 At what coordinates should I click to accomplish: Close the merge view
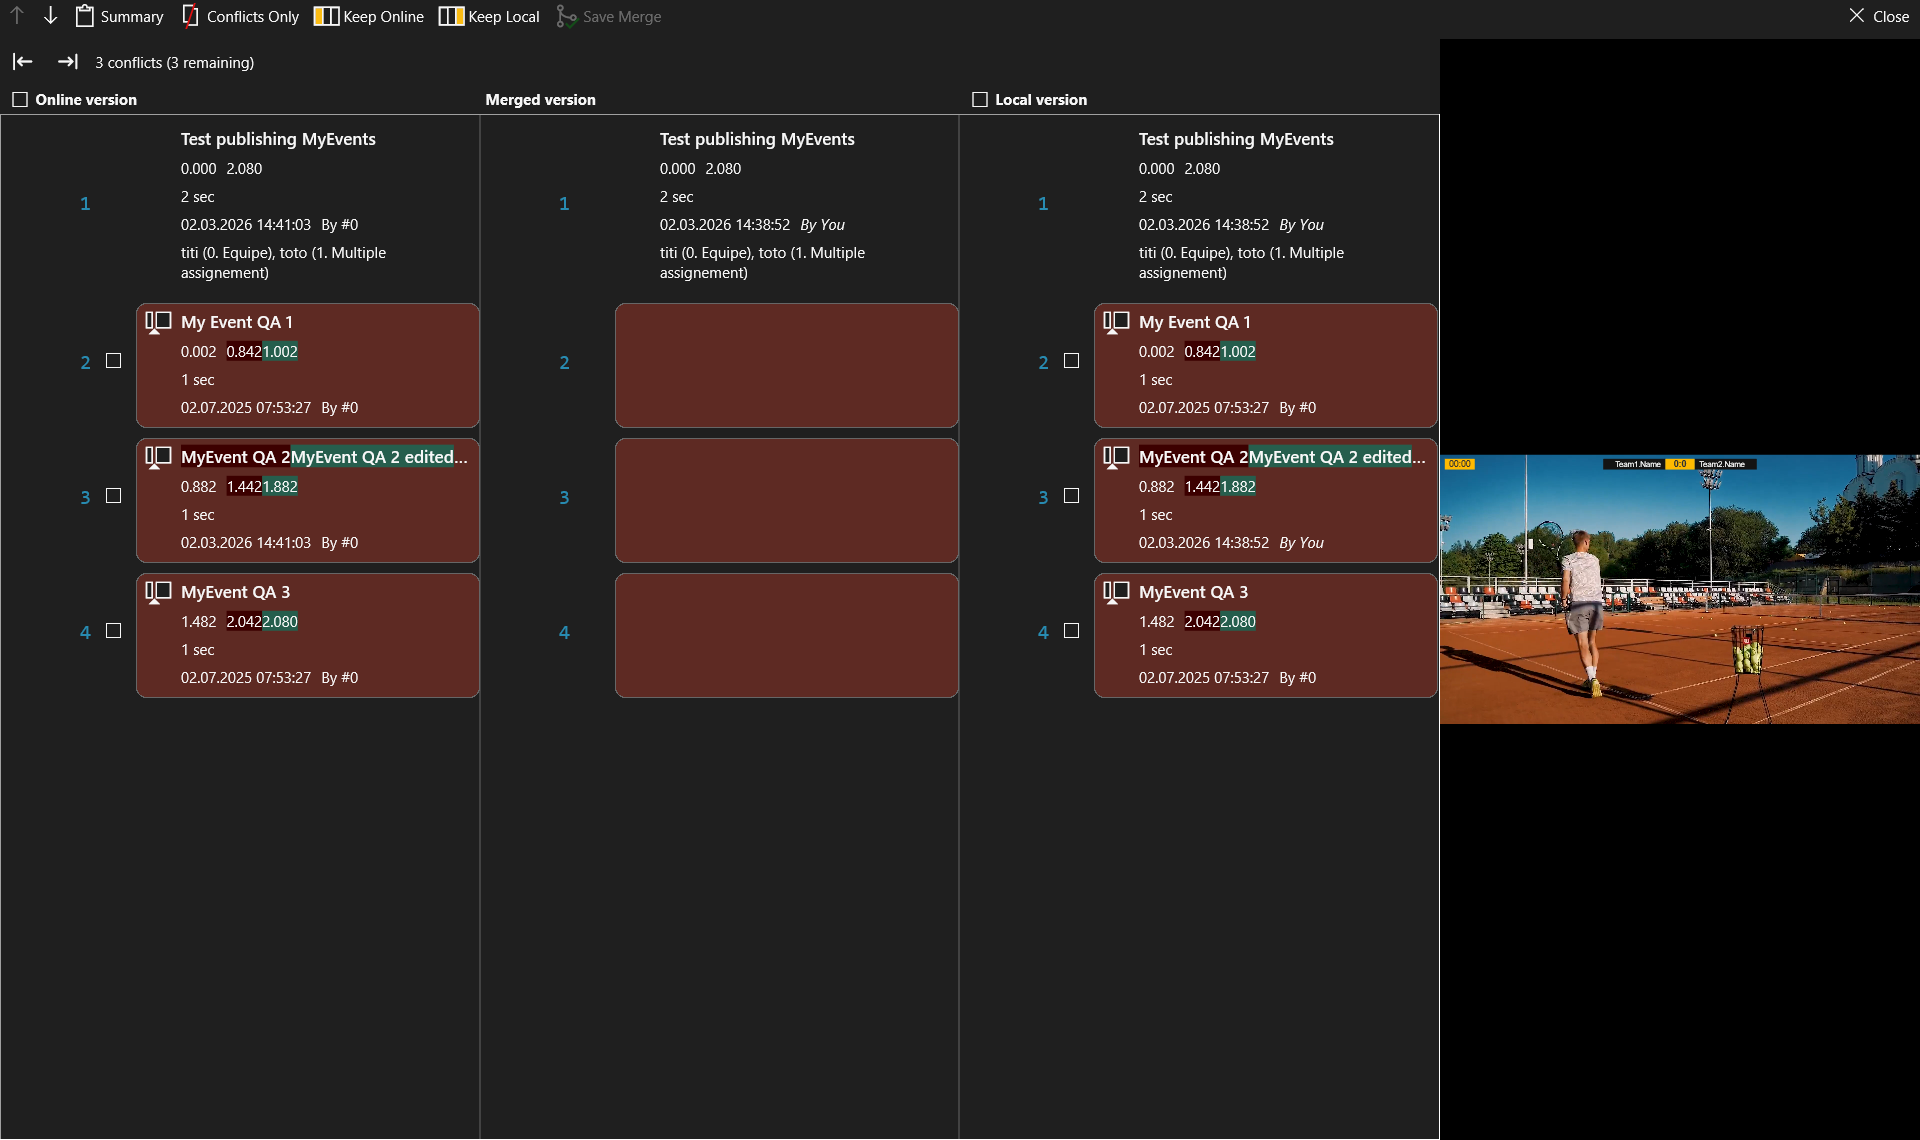(x=1879, y=16)
